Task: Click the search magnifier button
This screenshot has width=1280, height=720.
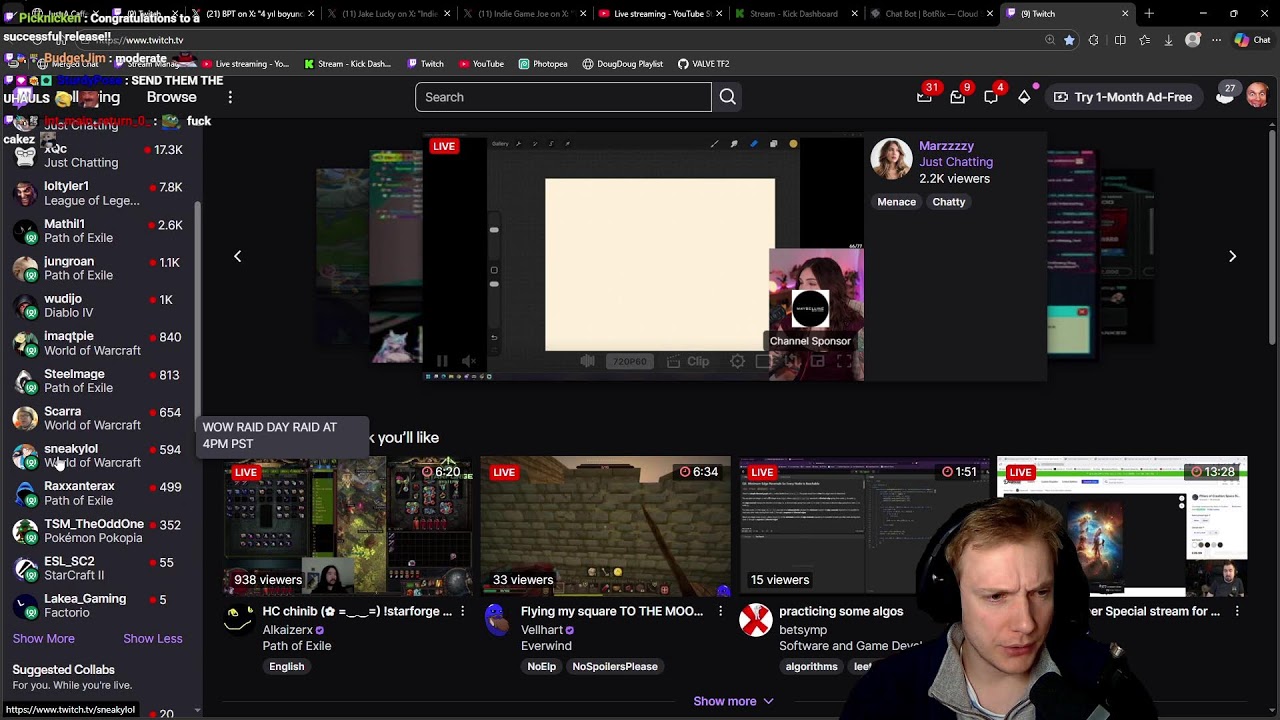Action: click(x=728, y=97)
